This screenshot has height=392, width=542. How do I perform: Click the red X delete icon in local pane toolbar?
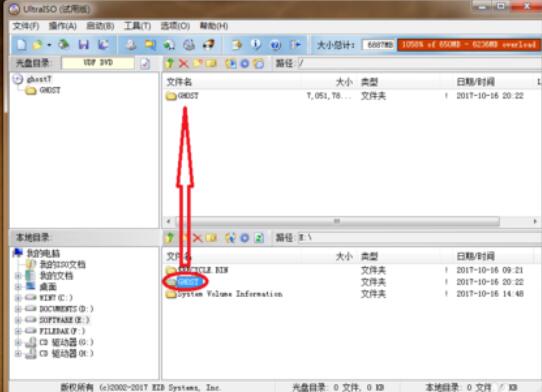point(197,237)
